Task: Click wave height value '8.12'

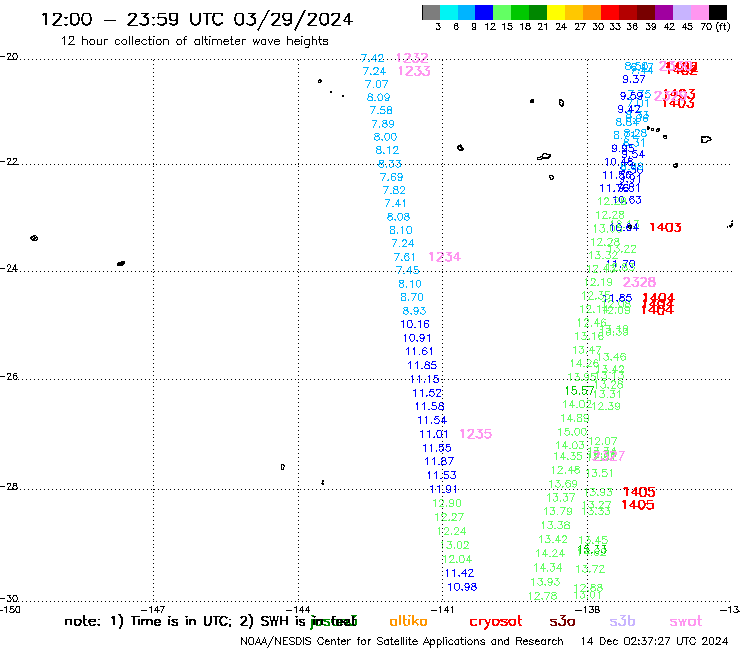Action: 387,150
